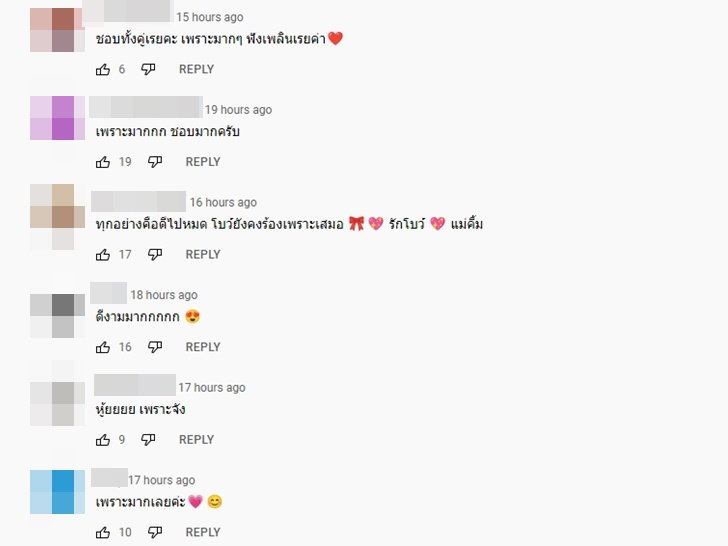Reply to the comment posted 16 hours ago

pyautogui.click(x=203, y=254)
